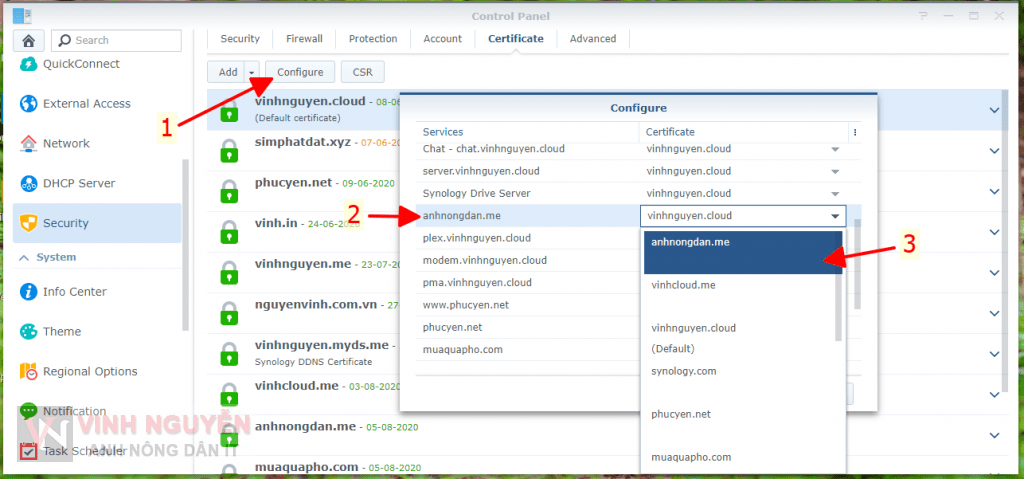Screen dimensions: 1024x479
Task: Open the Add button dropdown arrow
Action: point(252,72)
